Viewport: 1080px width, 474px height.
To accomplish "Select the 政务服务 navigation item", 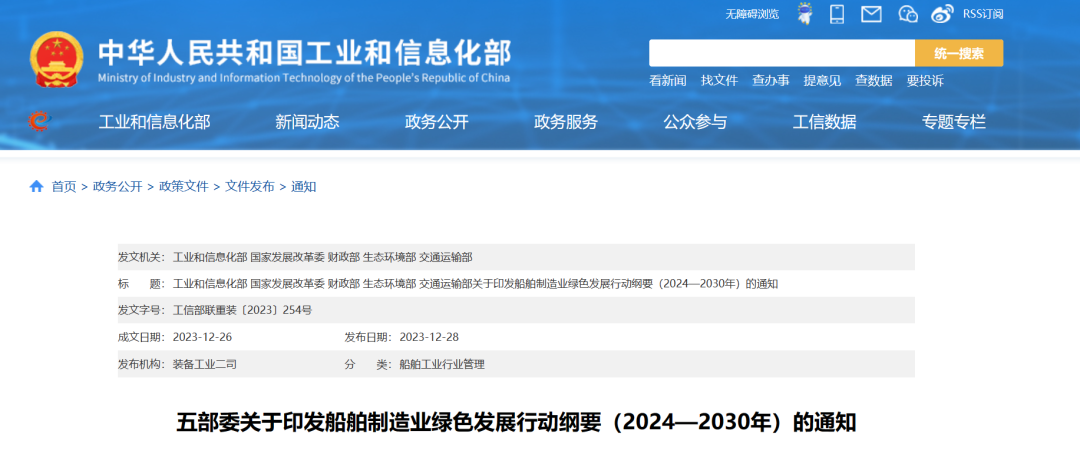I will point(566,122).
